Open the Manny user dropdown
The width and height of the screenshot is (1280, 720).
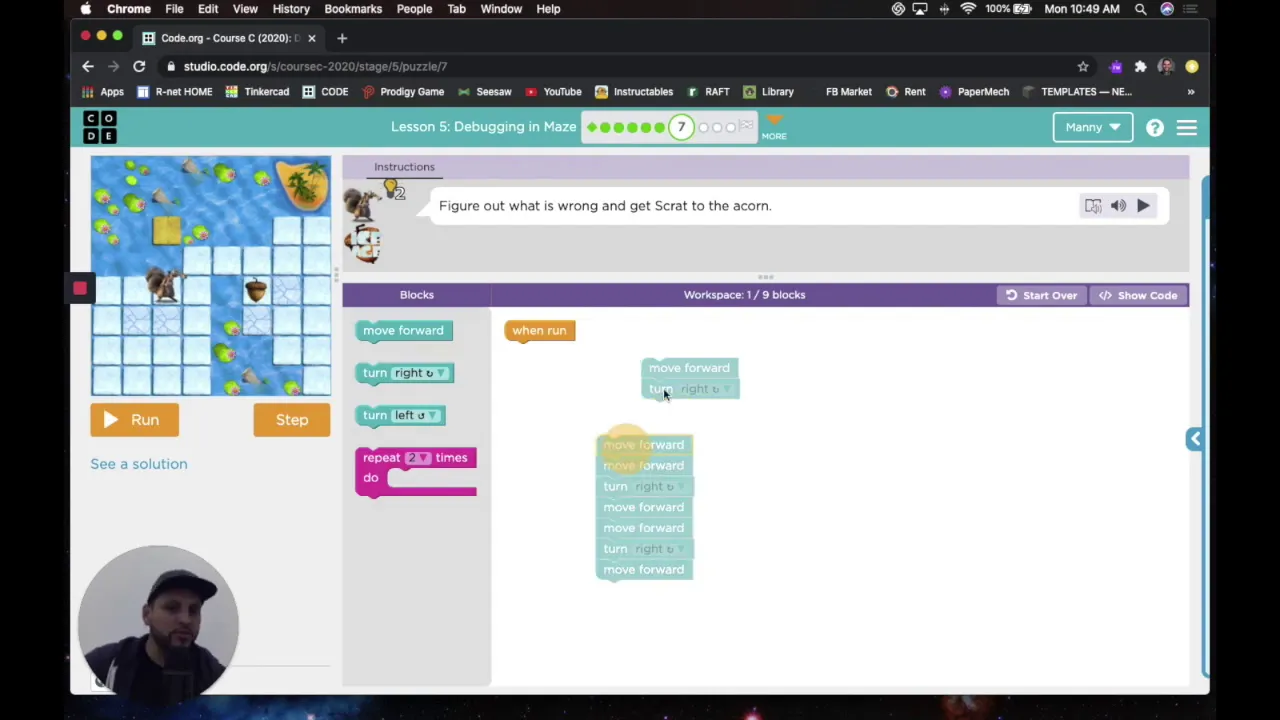click(1092, 128)
